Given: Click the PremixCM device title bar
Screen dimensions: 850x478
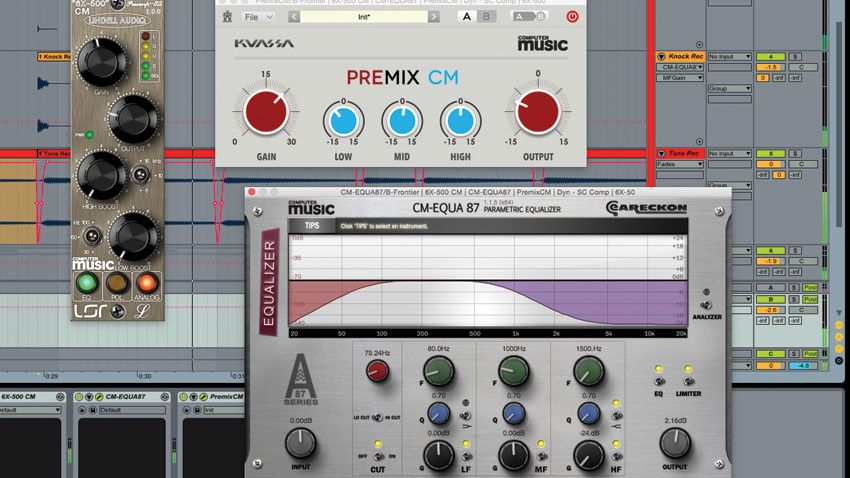Looking at the screenshot, I should tap(211, 397).
